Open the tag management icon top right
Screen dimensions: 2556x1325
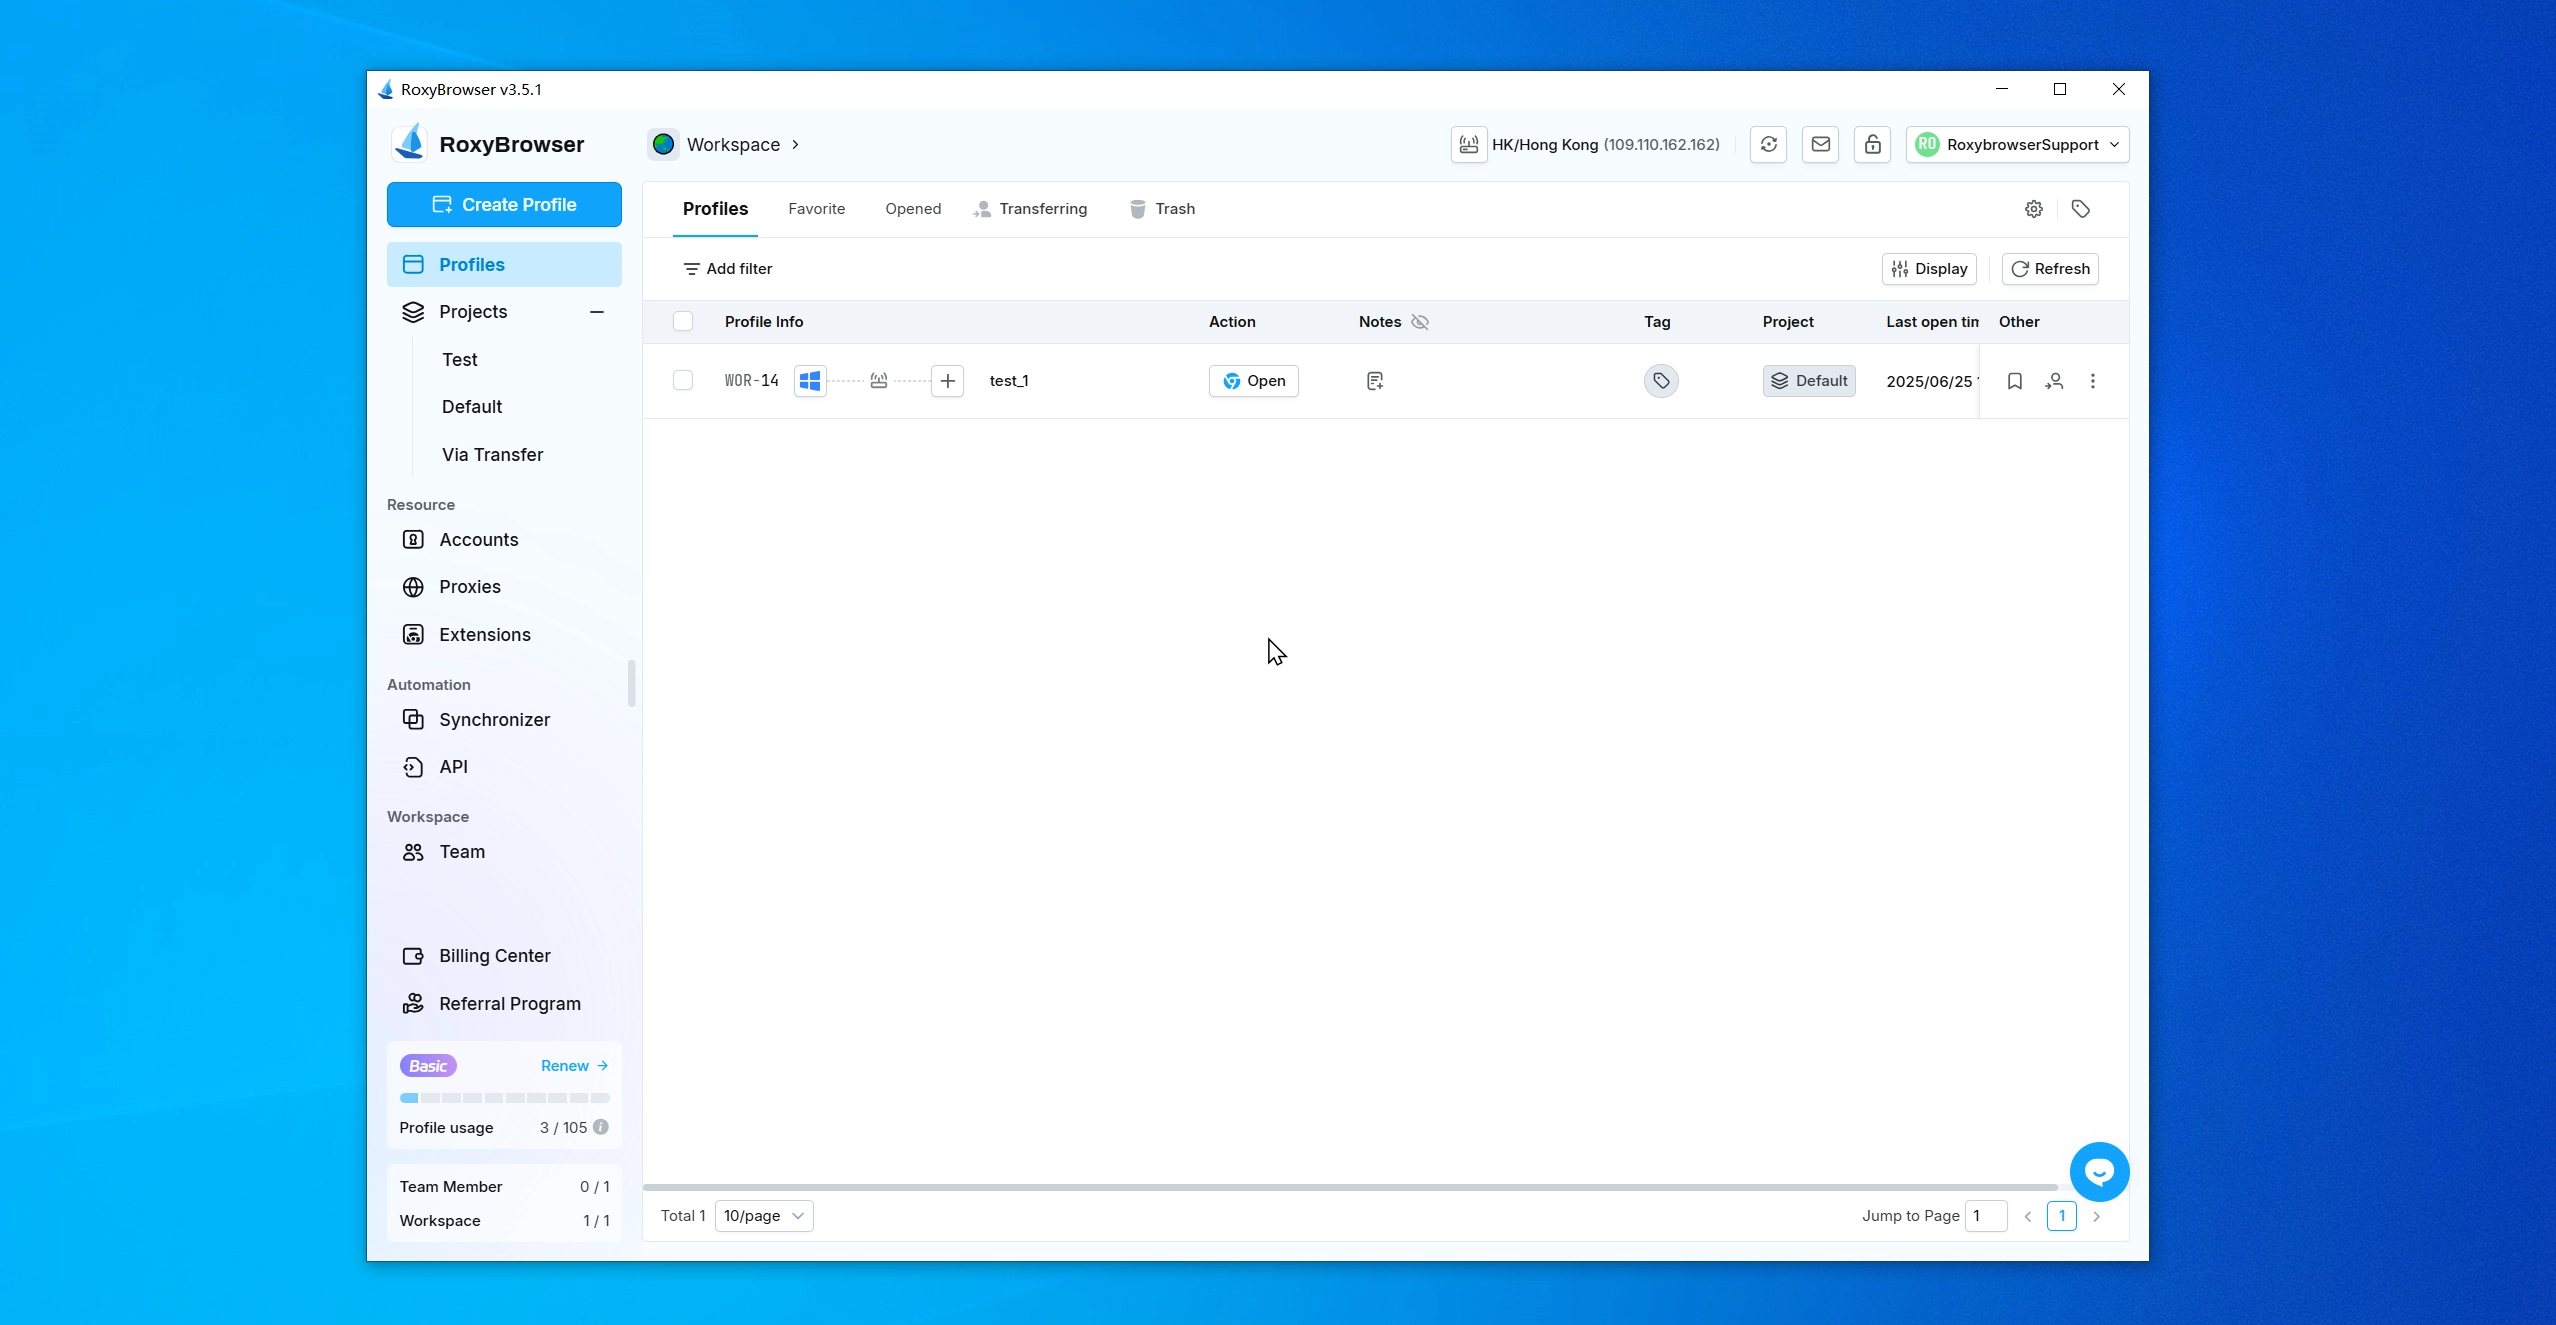pos(2081,209)
